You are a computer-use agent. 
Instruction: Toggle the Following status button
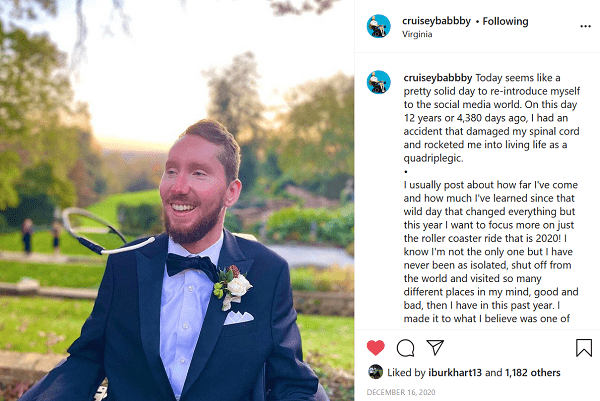pyautogui.click(x=505, y=21)
